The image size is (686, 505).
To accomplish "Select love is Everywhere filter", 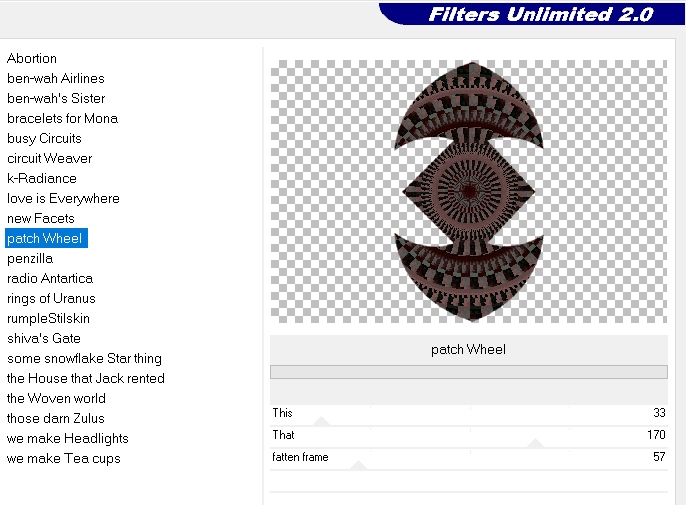I will 63,198.
